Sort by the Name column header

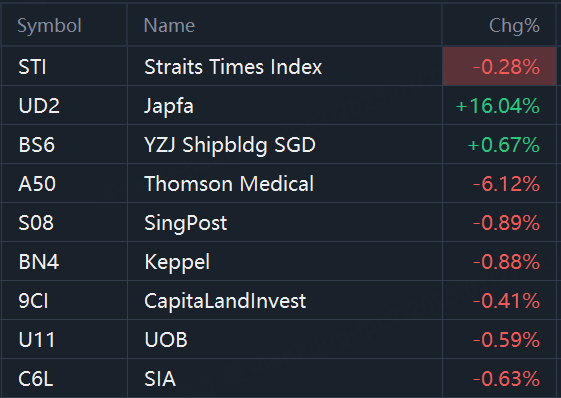[169, 26]
